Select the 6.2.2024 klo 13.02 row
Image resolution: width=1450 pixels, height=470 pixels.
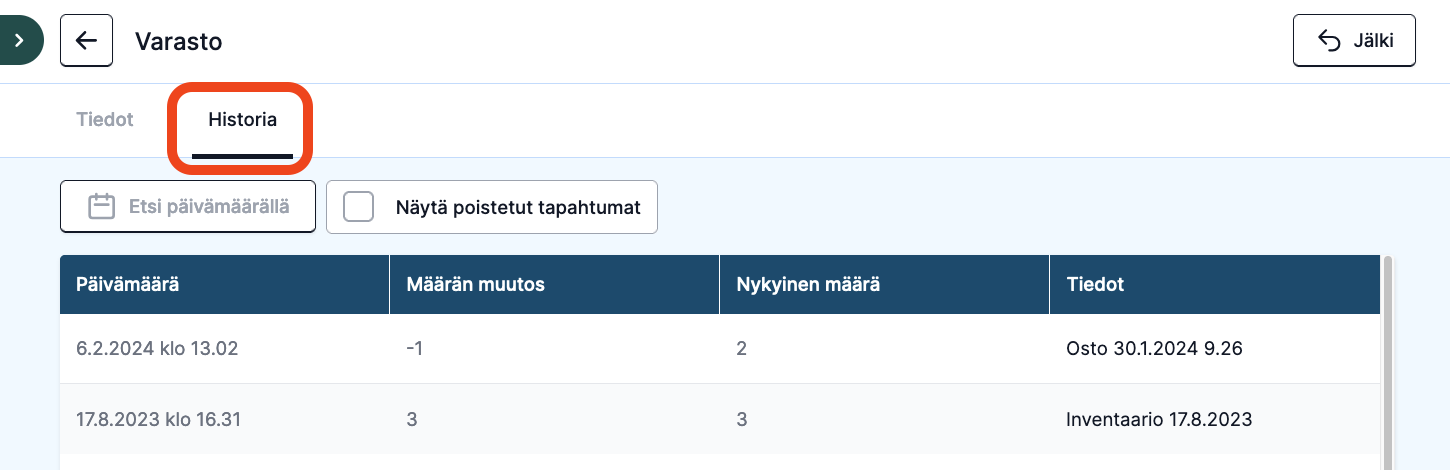tap(720, 349)
